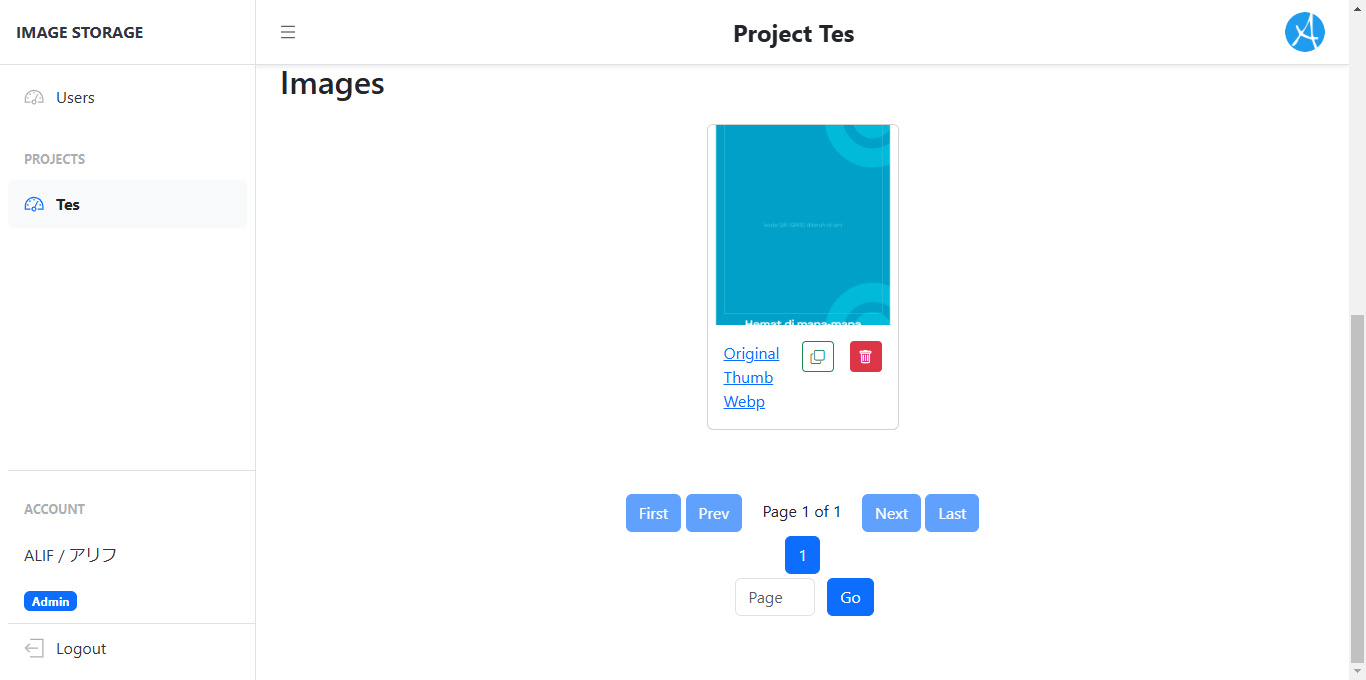The height and width of the screenshot is (680, 1366).
Task: Click the Tes project speedometer icon
Action: 34,205
